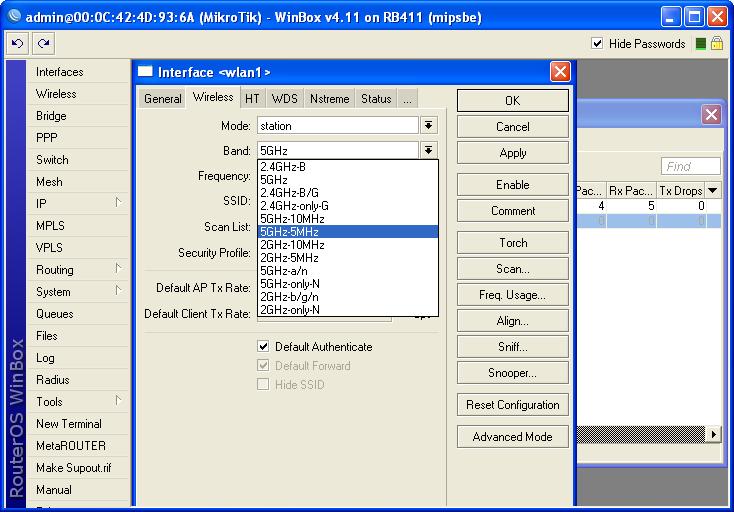Open the WDS tab
The width and height of the screenshot is (734, 512).
(x=285, y=99)
